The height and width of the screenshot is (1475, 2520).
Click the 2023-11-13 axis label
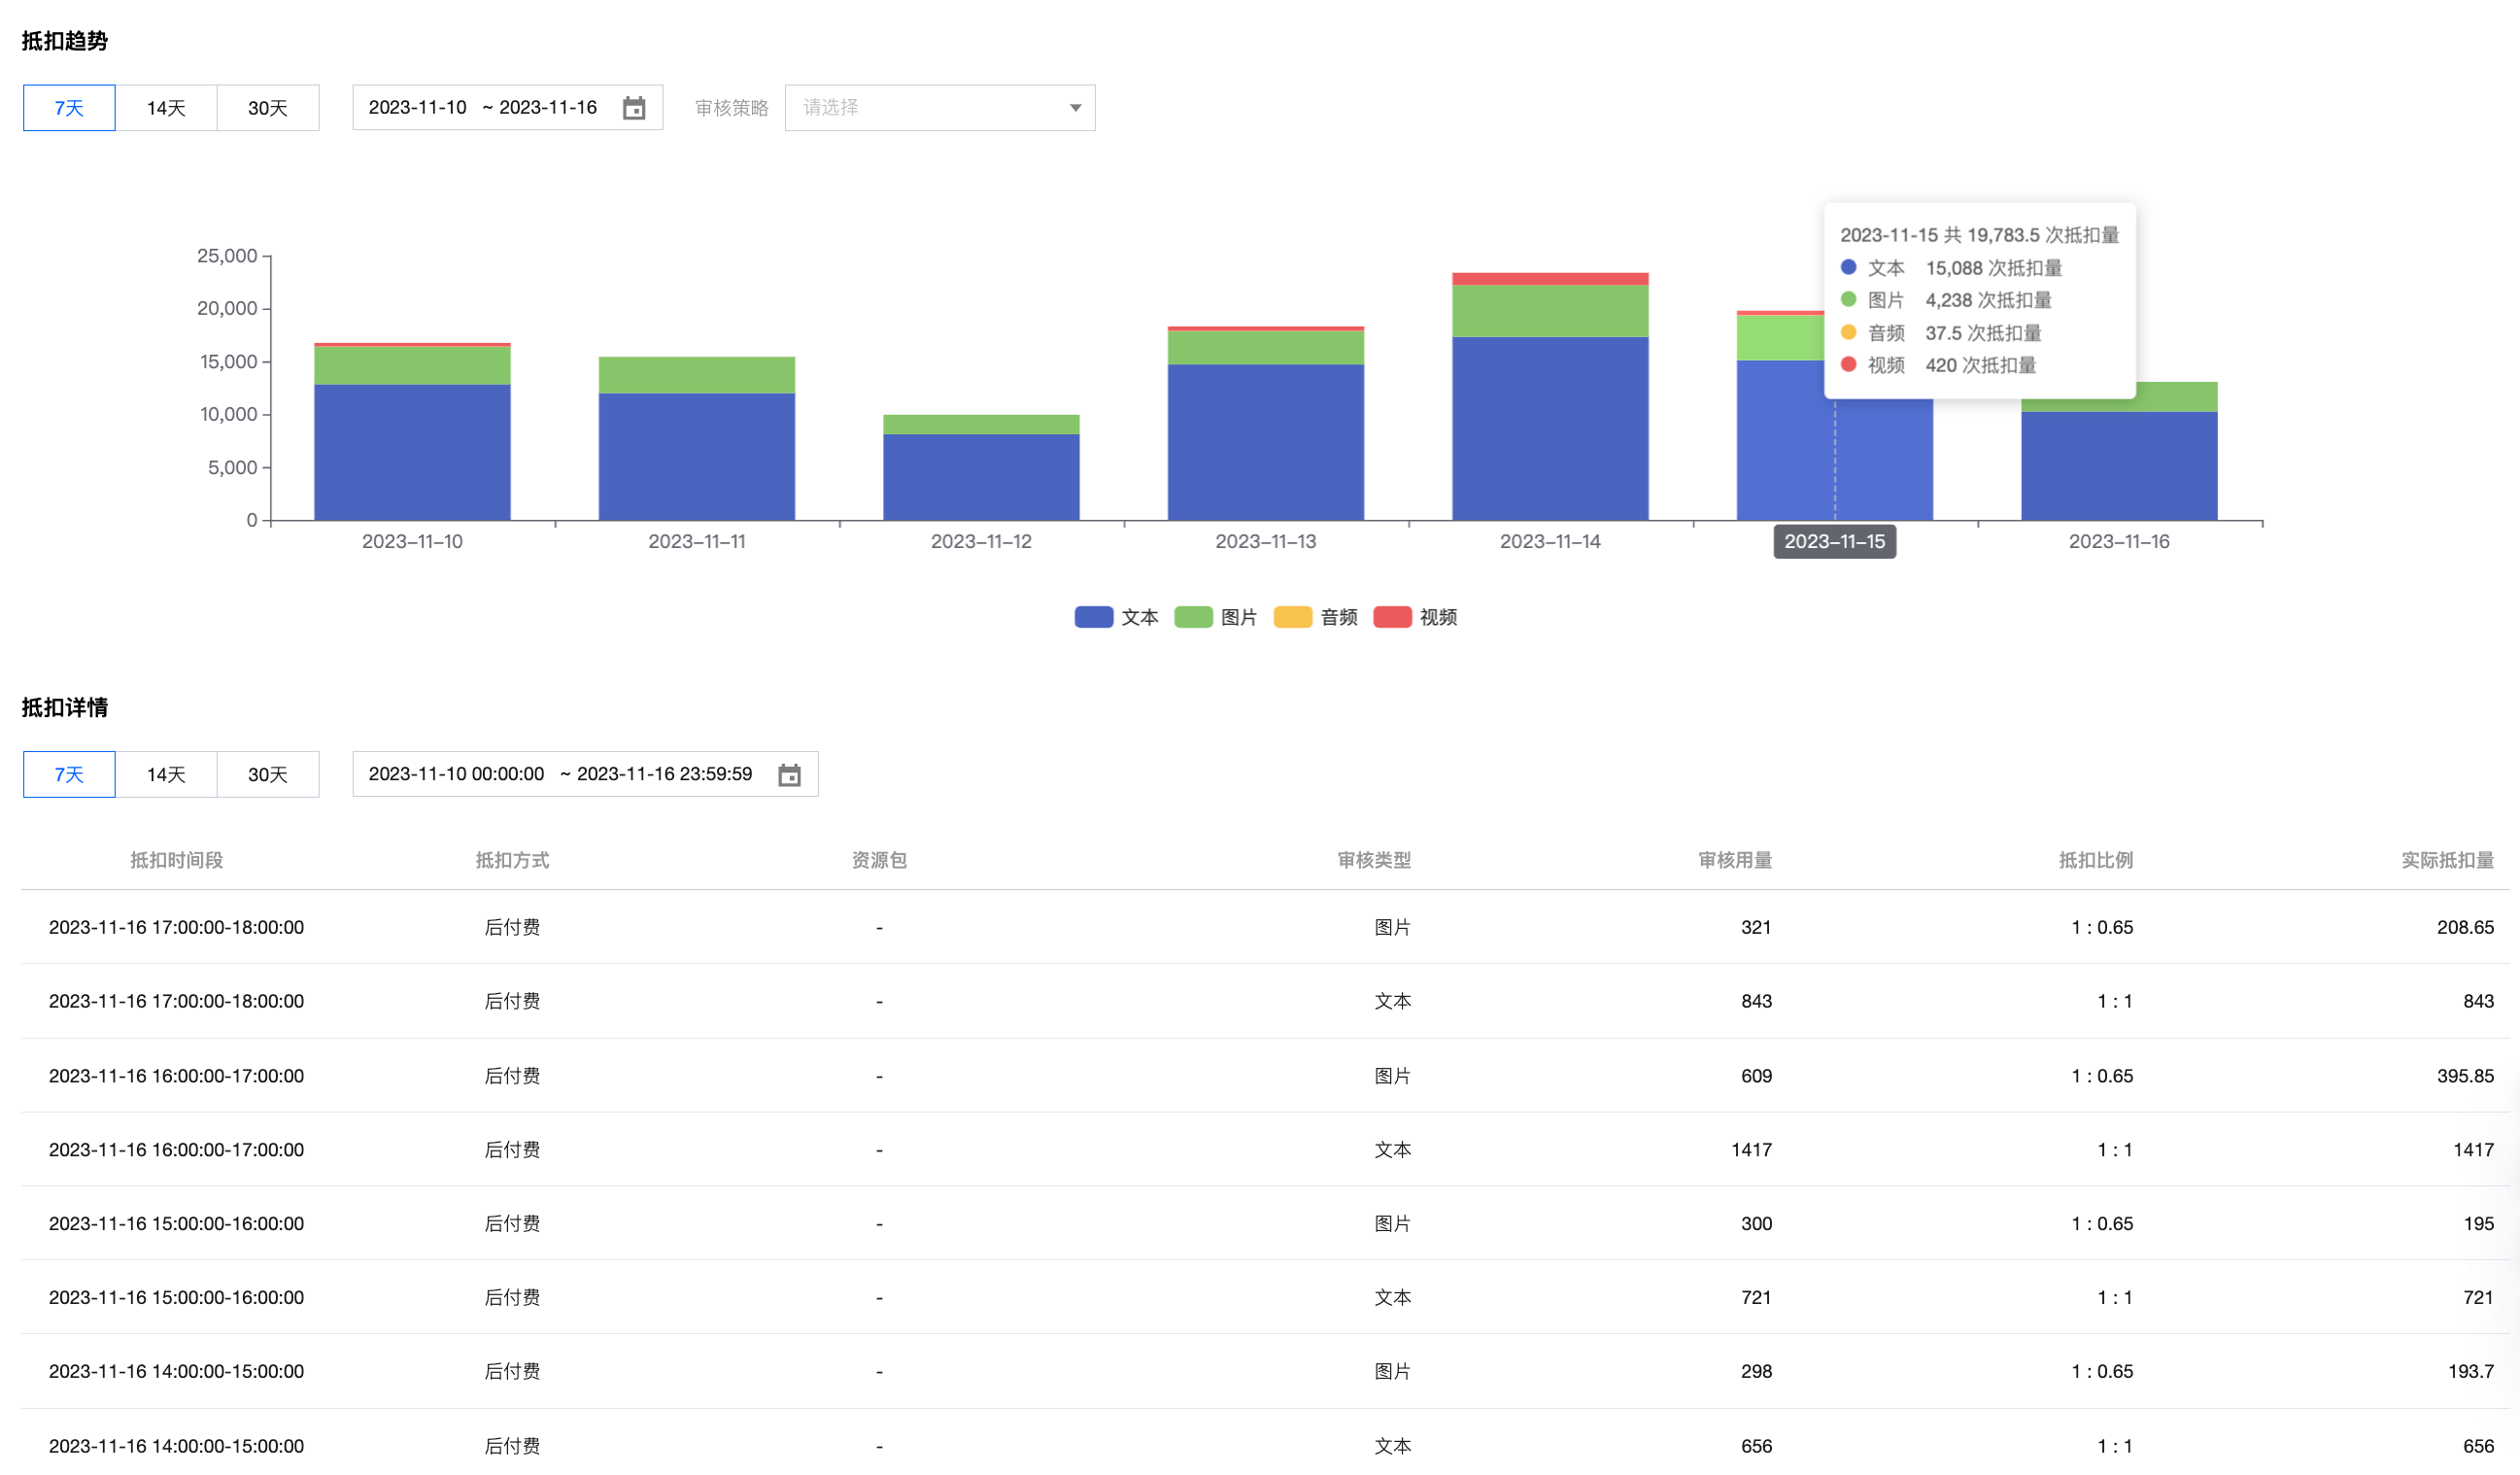1266,542
